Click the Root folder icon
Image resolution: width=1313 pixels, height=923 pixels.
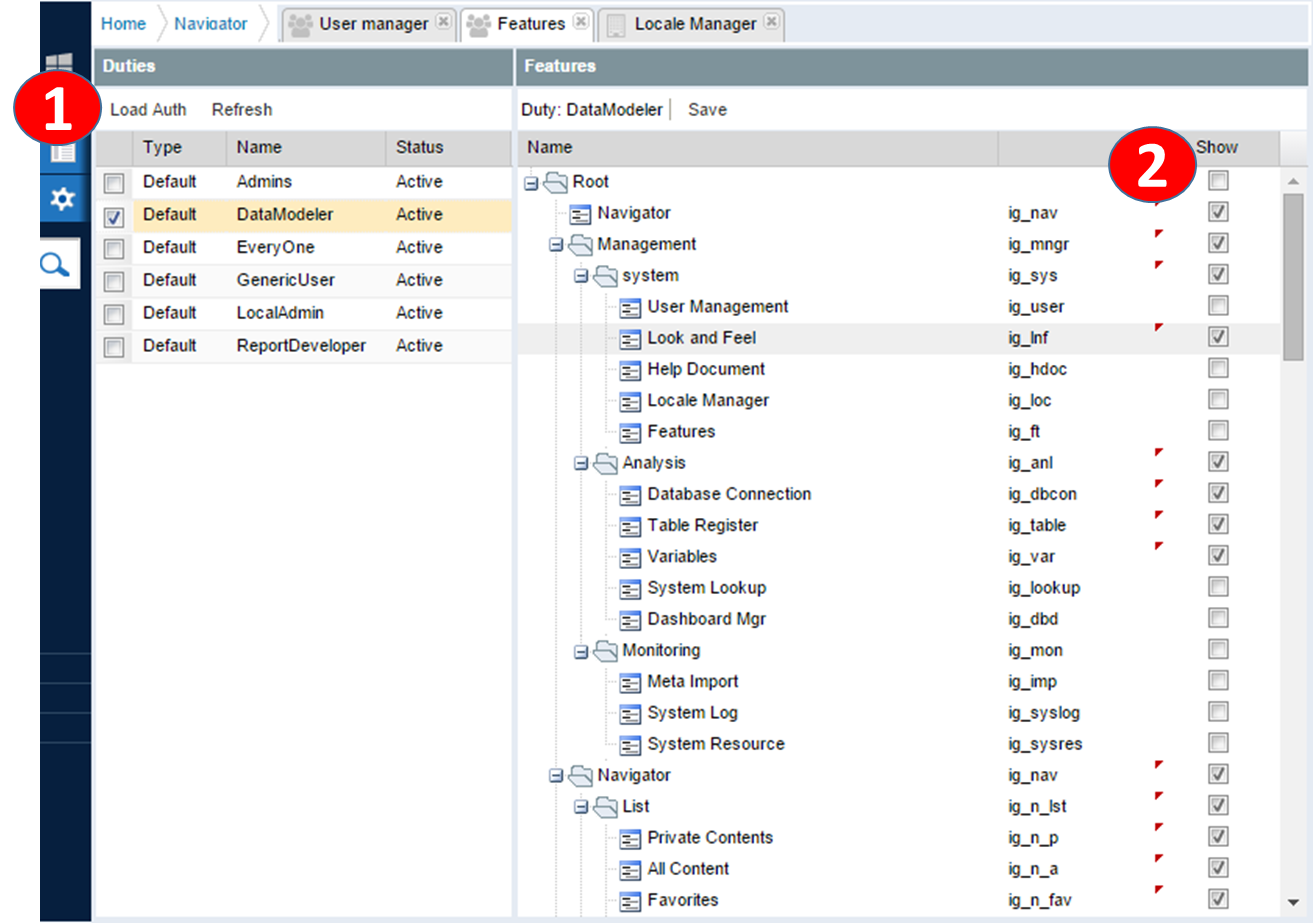pyautogui.click(x=555, y=182)
